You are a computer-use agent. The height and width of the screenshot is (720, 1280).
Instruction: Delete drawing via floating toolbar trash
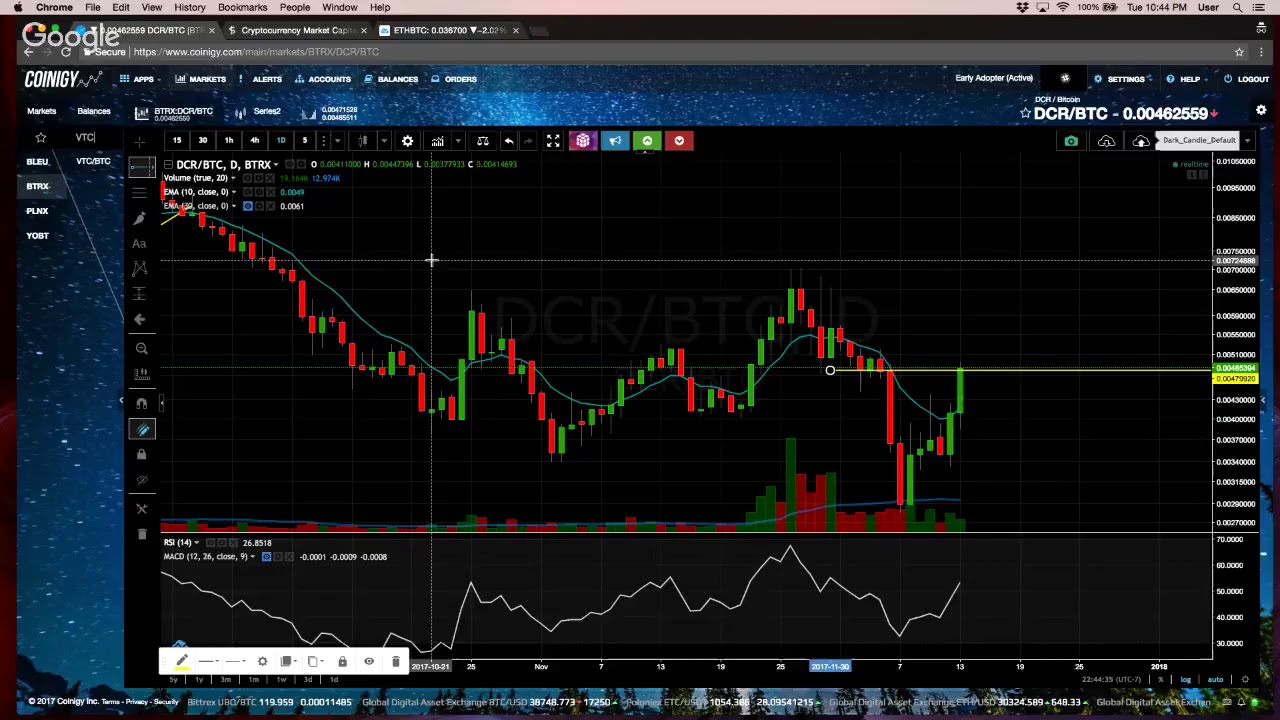[395, 661]
